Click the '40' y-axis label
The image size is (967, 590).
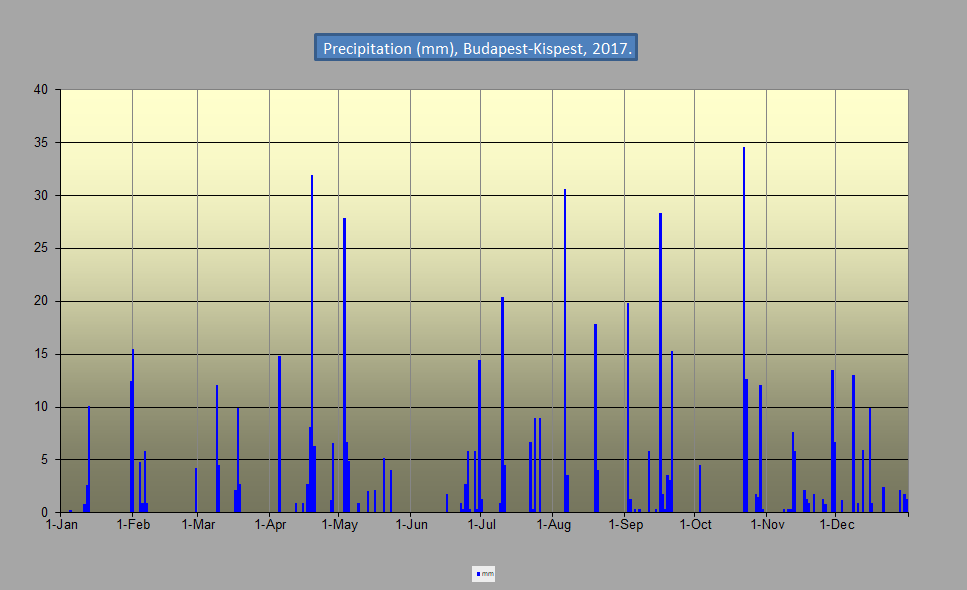(x=41, y=90)
